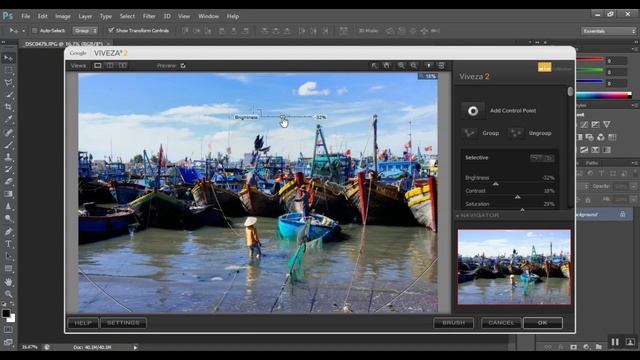Click the background color lightbulb icon in Viveza
This screenshot has height=360, width=640.
[429, 65]
